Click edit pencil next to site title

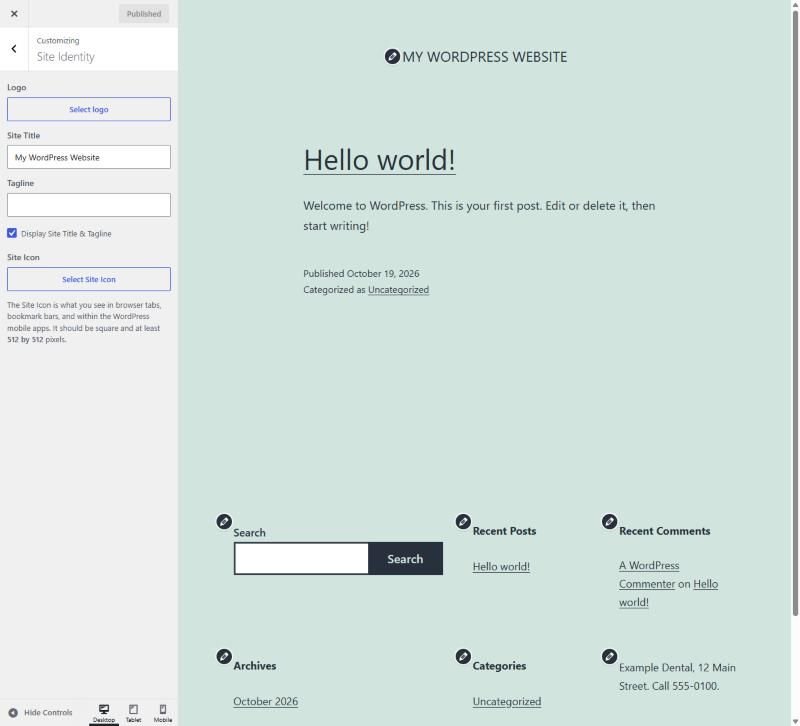tap(392, 56)
